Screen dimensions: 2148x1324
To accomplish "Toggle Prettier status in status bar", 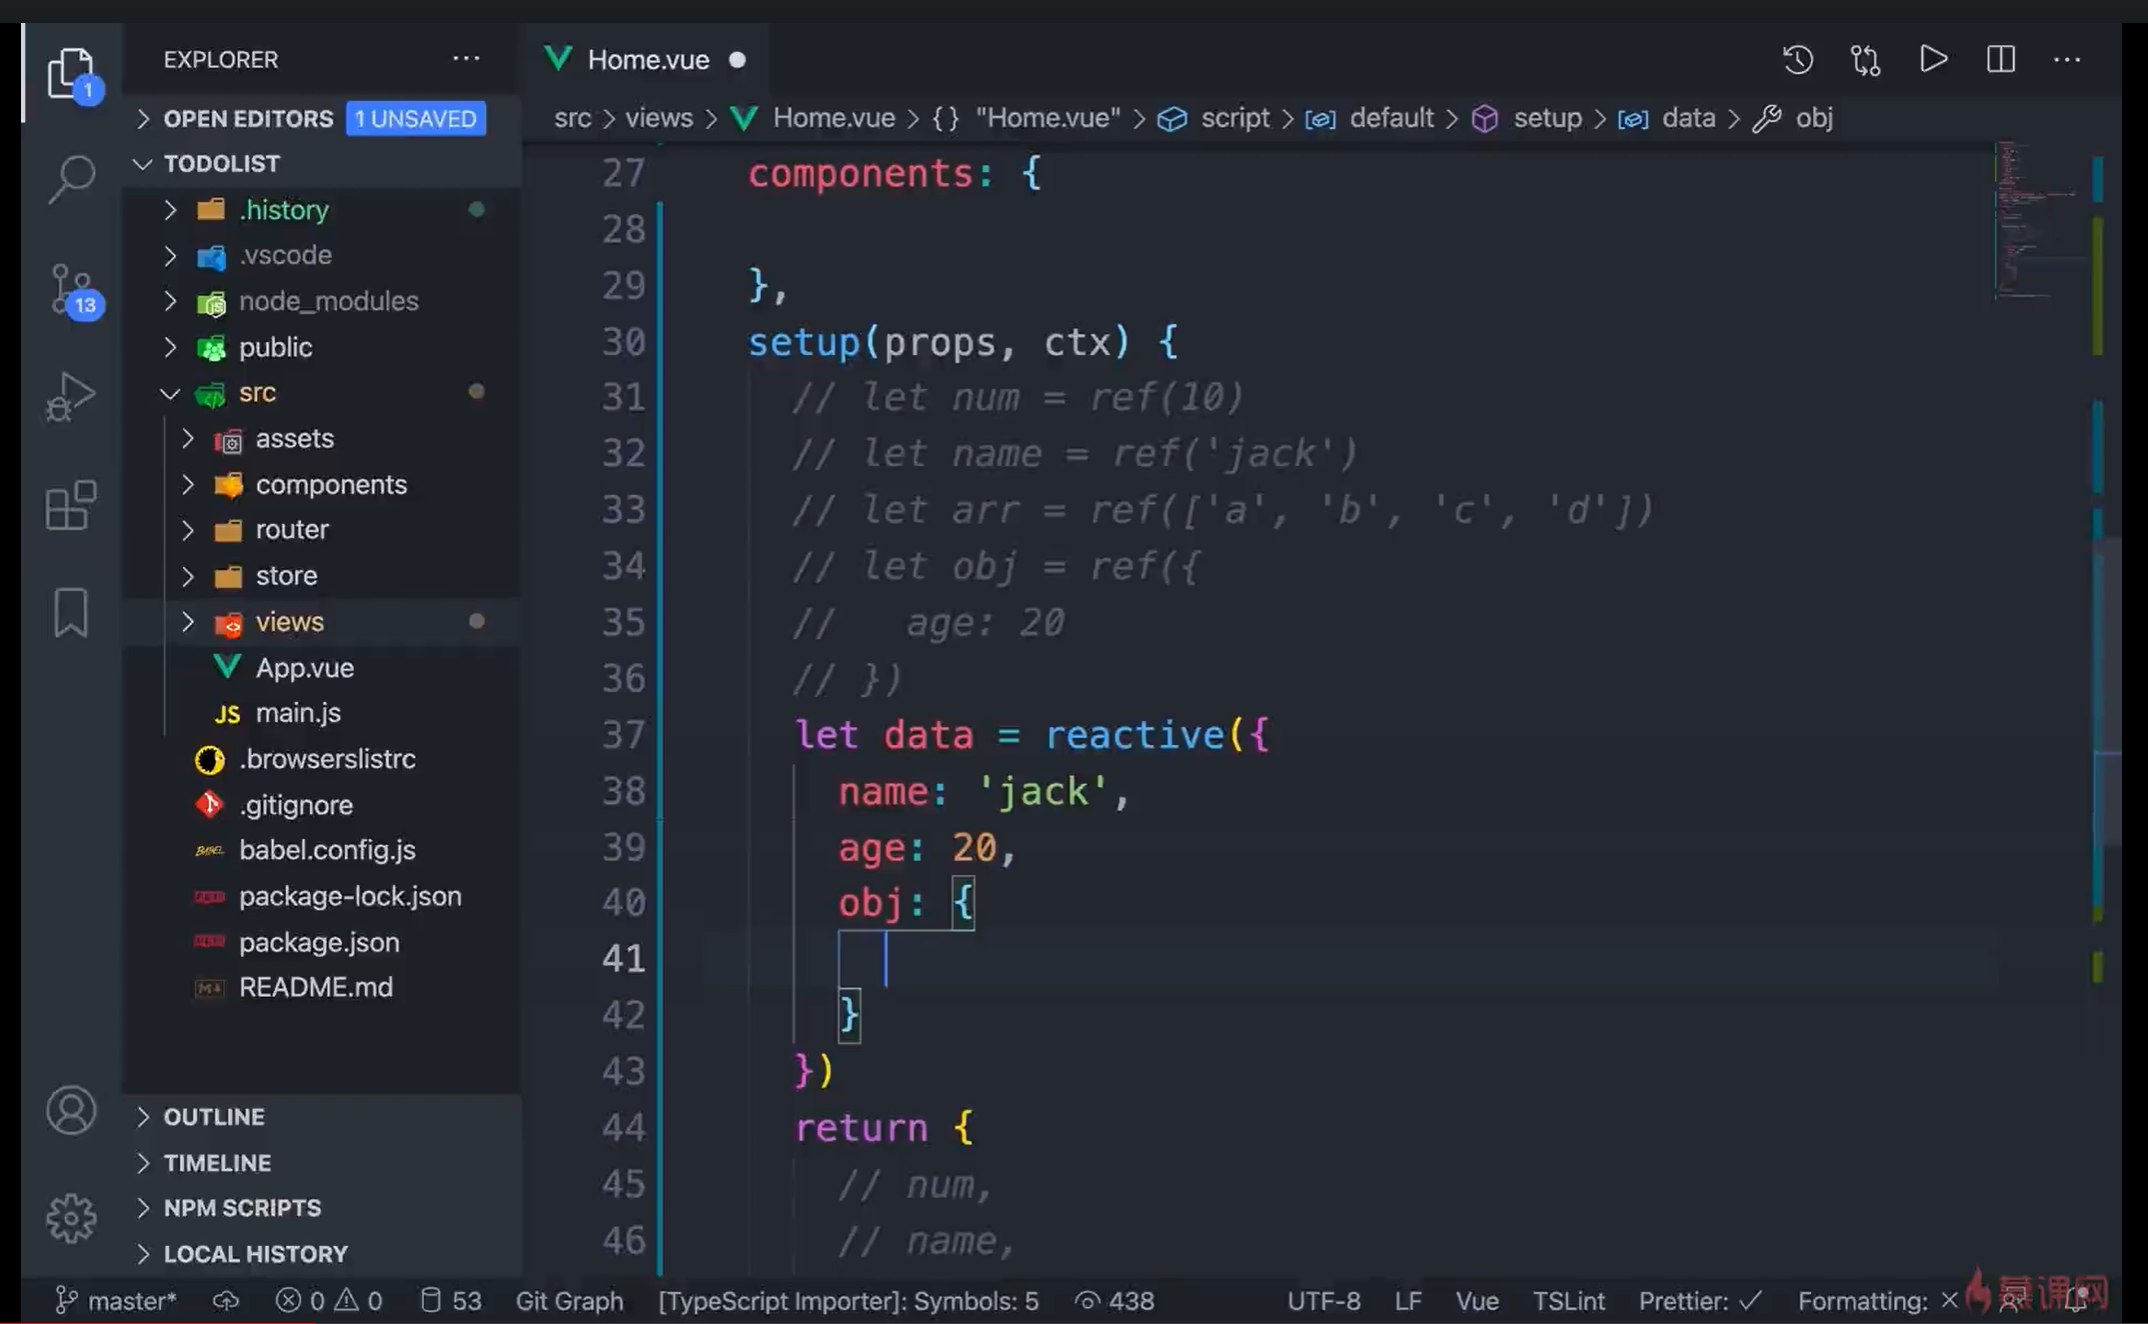I will point(1699,1301).
